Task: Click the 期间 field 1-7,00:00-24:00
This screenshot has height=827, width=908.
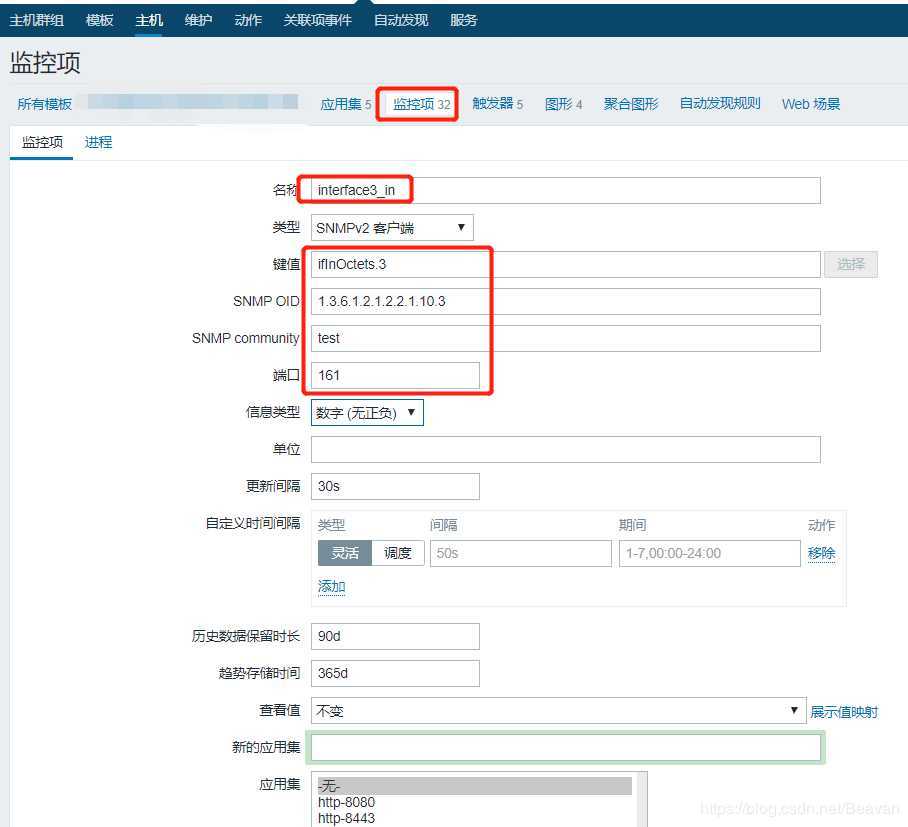Action: tap(710, 554)
